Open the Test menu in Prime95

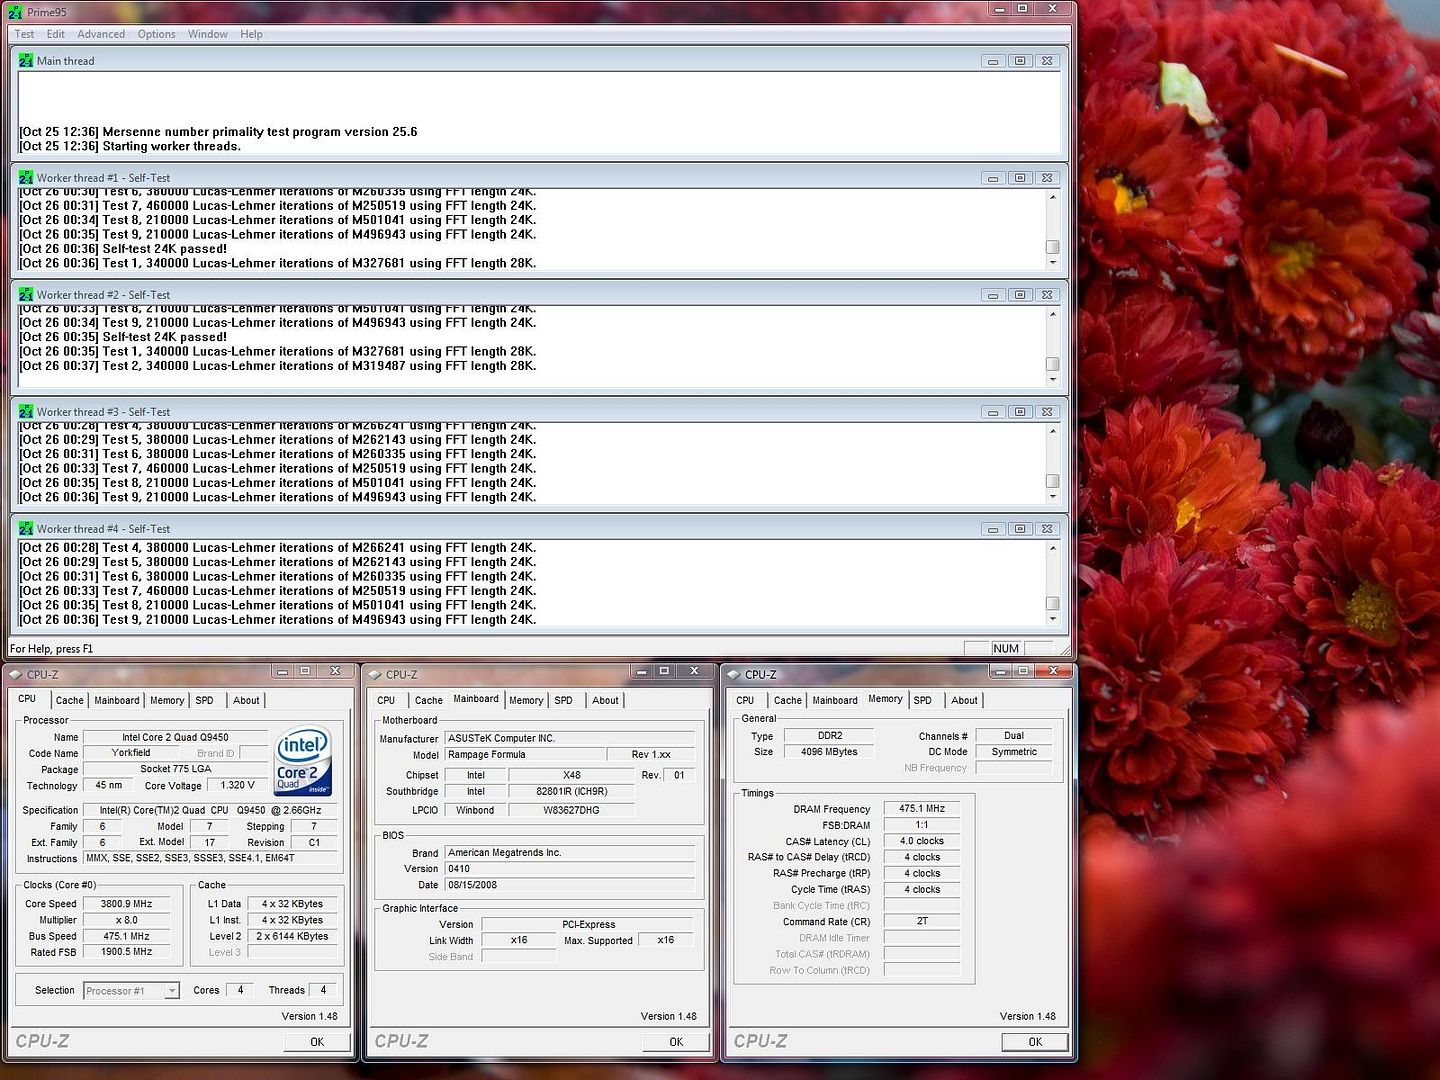pyautogui.click(x=24, y=34)
